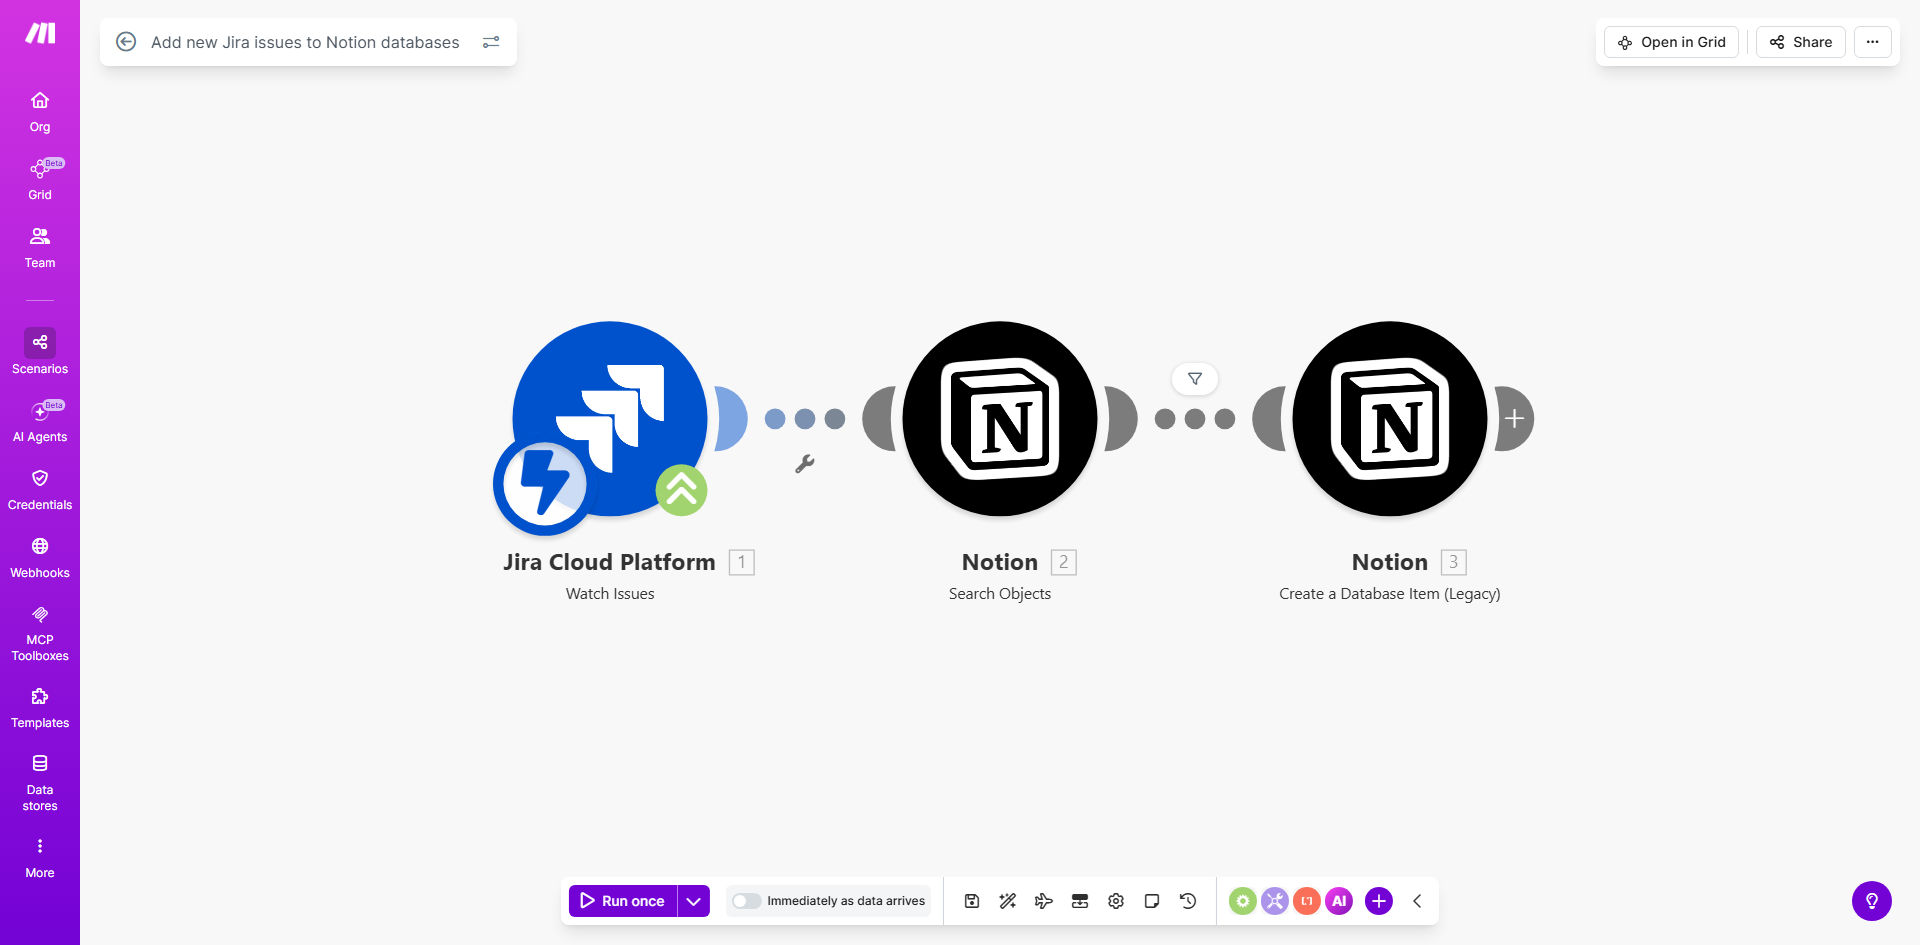Go to the Team section
The image size is (1920, 945).
(40, 248)
